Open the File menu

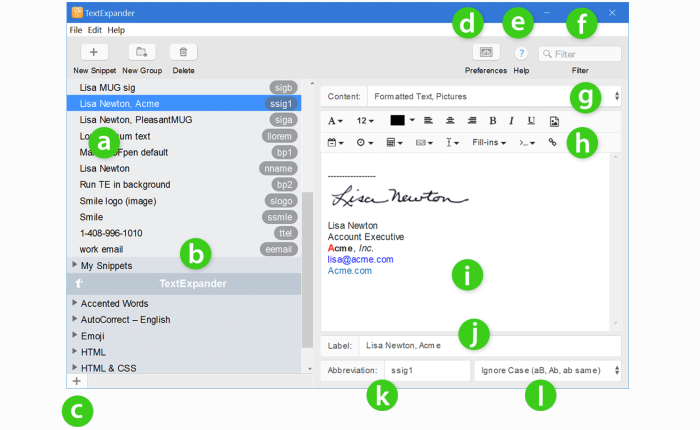tap(75, 30)
